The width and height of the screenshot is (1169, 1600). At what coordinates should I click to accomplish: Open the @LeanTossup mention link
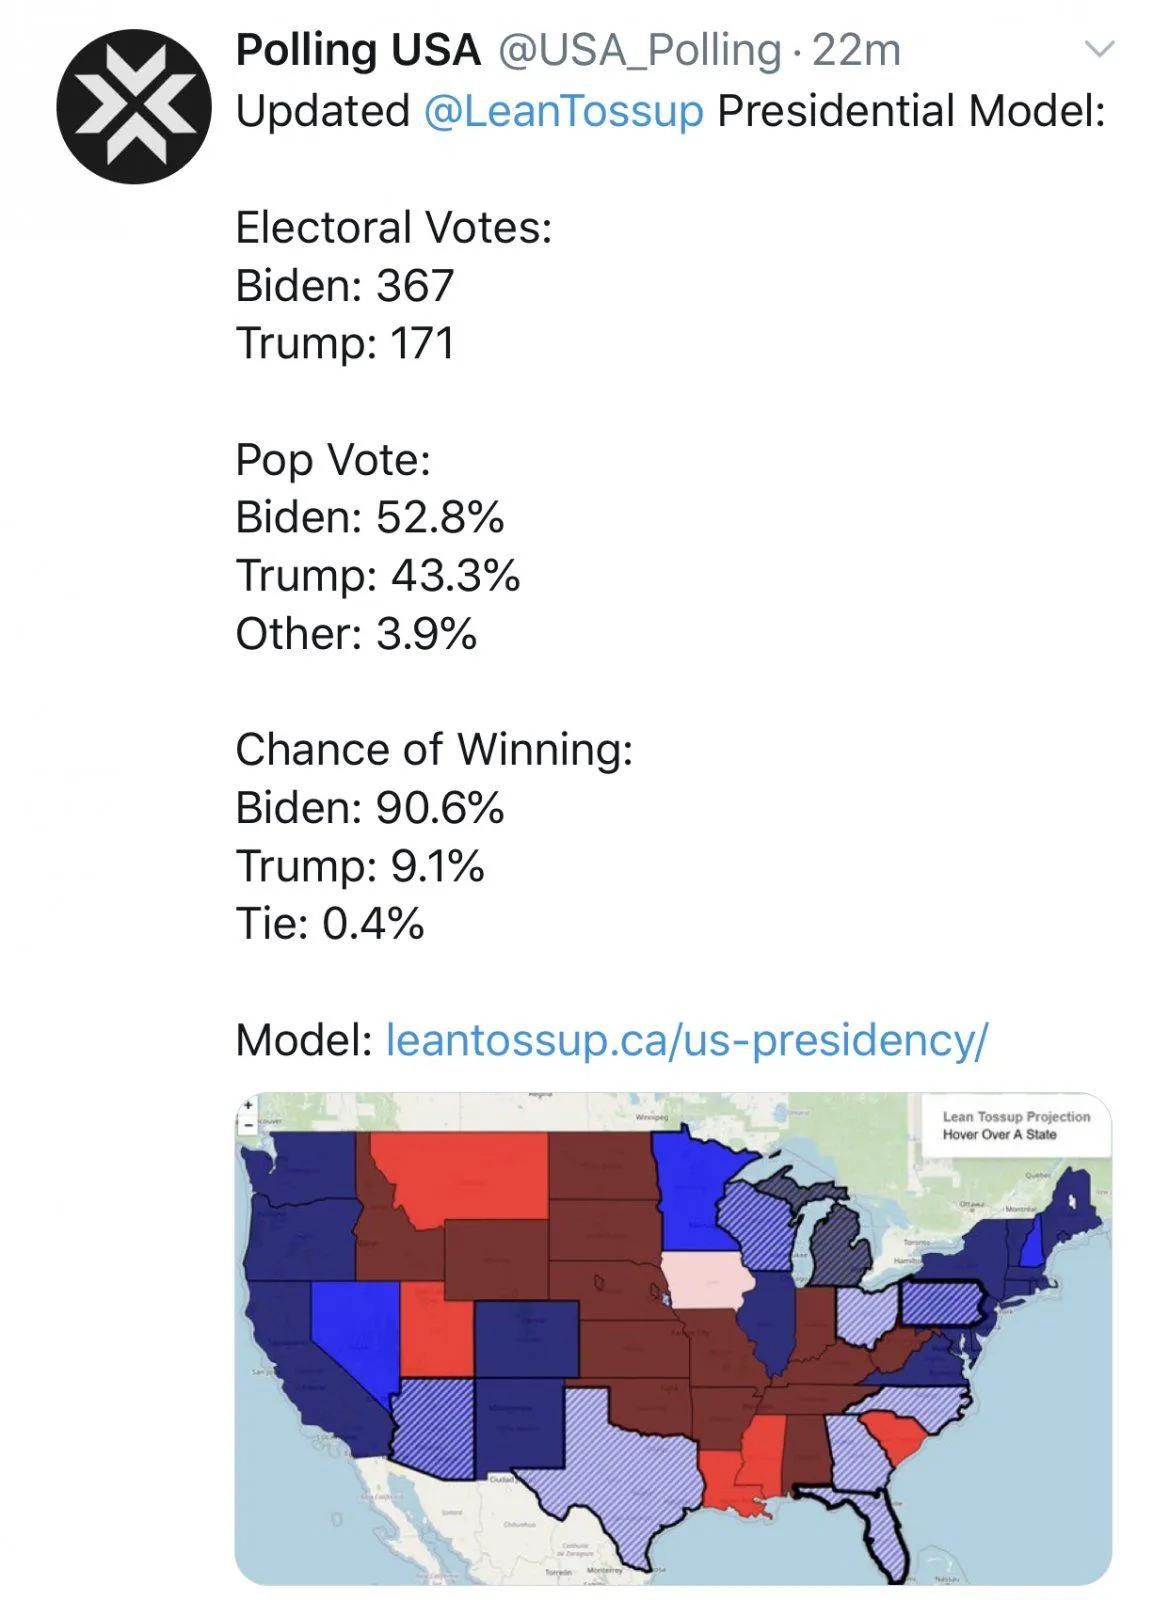(563, 111)
